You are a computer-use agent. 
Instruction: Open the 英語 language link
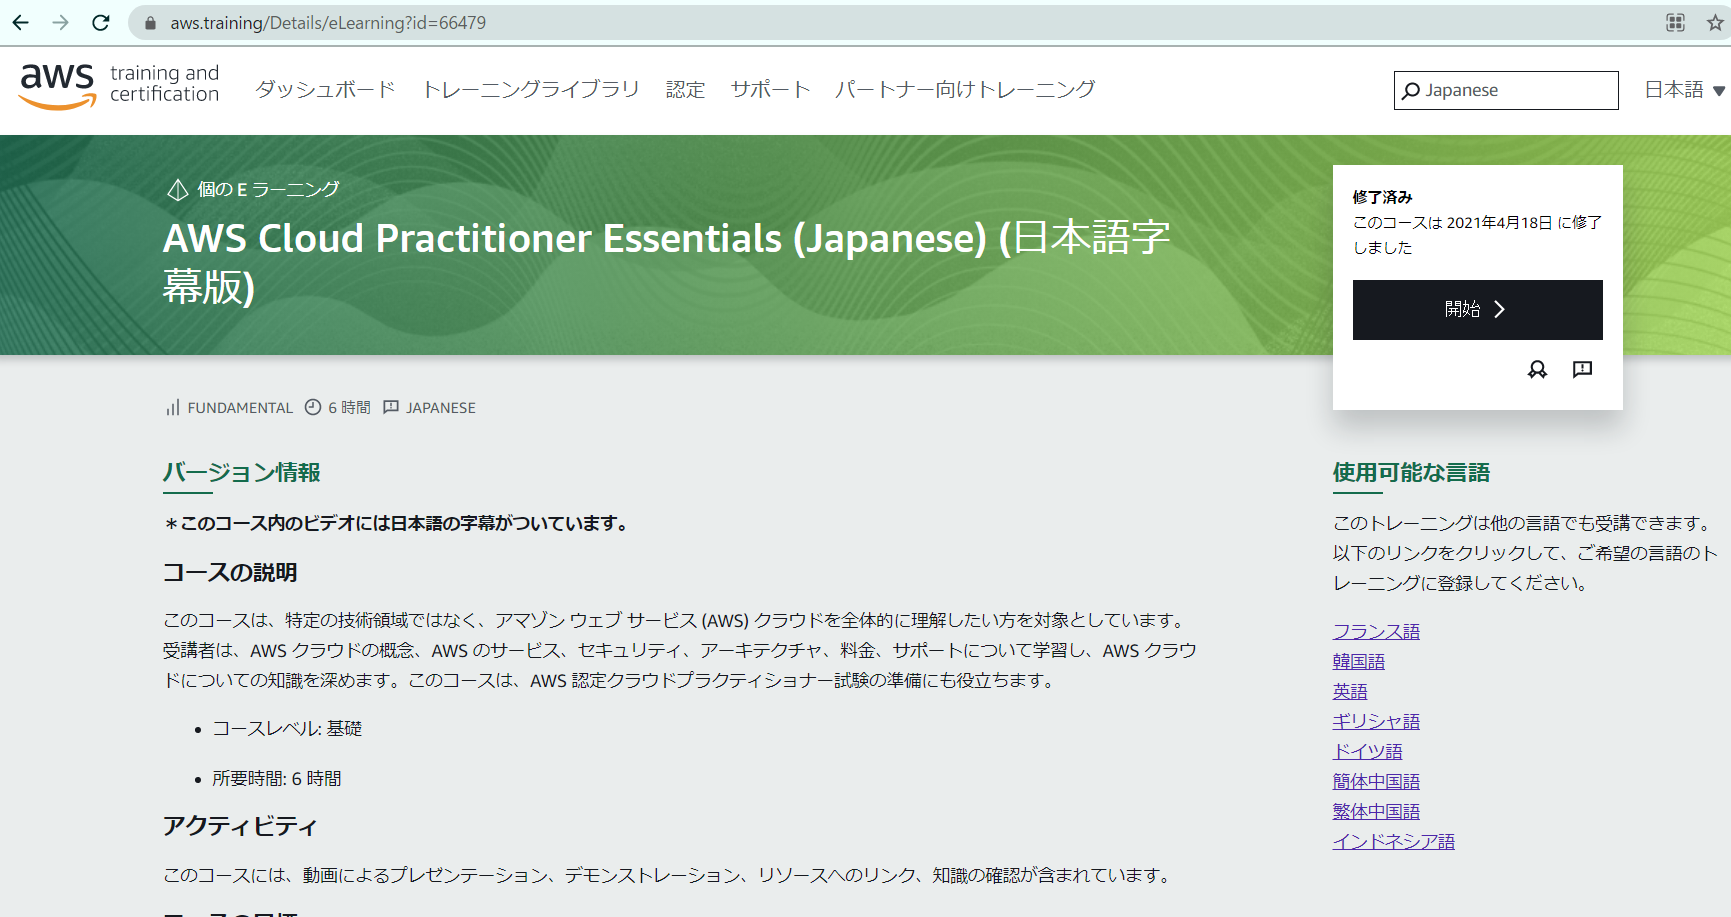coord(1350,692)
